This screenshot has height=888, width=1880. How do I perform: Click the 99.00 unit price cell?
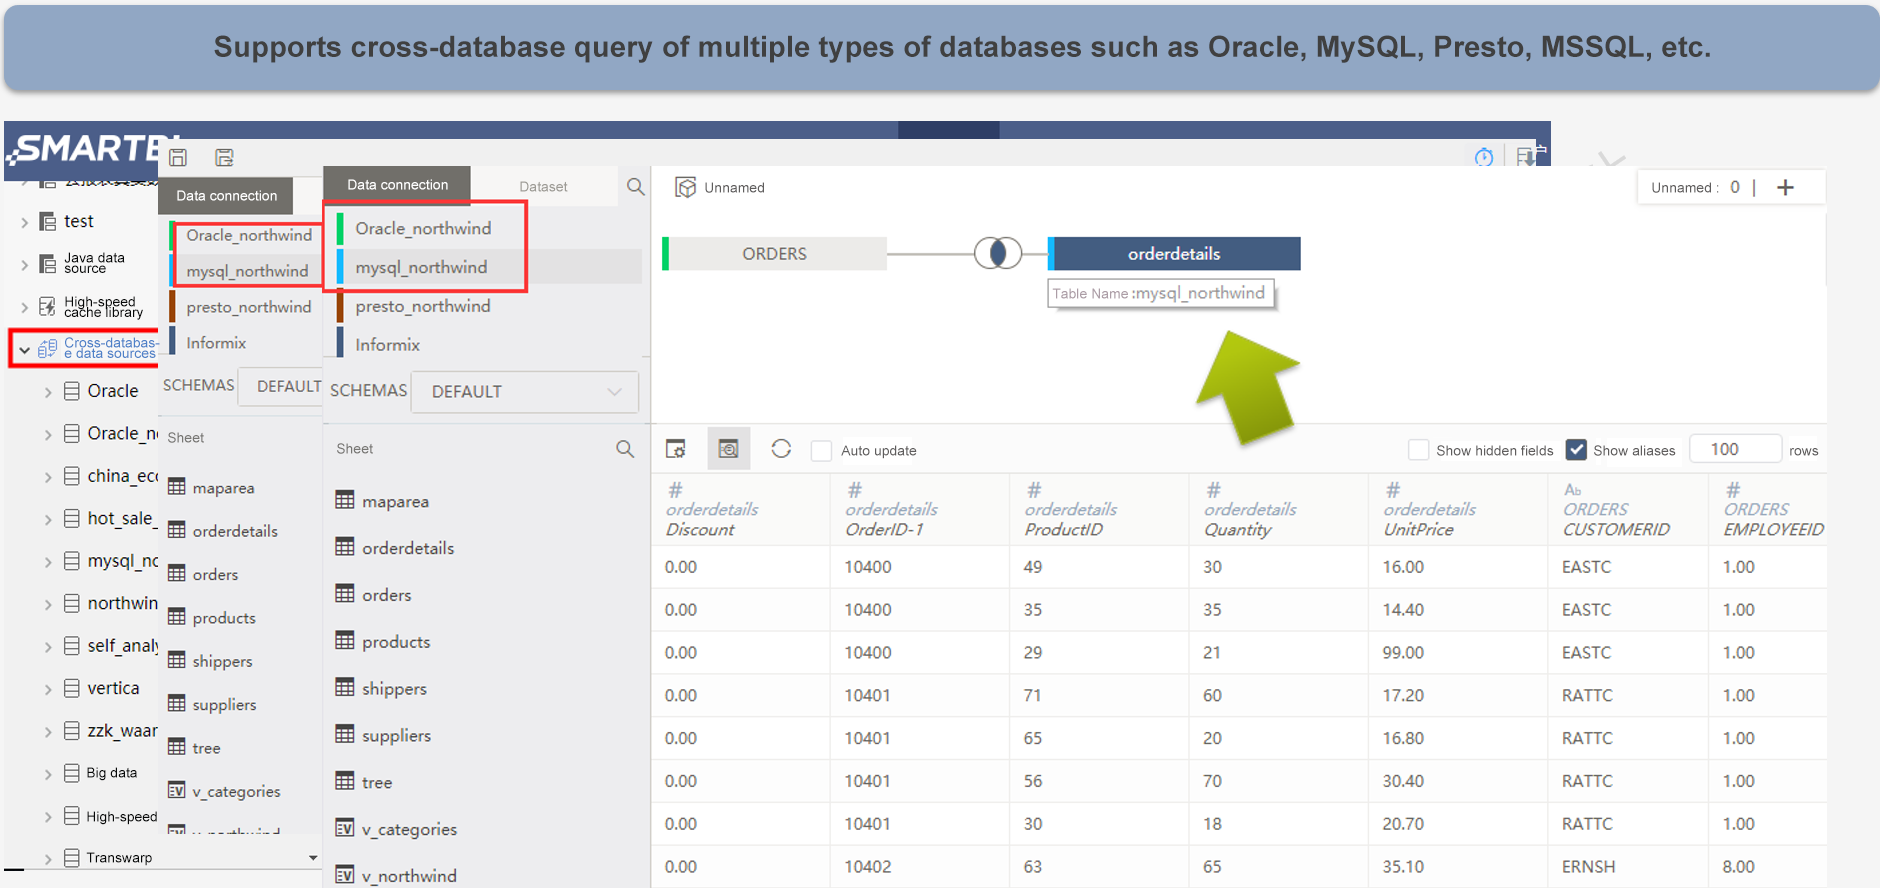[1403, 653]
